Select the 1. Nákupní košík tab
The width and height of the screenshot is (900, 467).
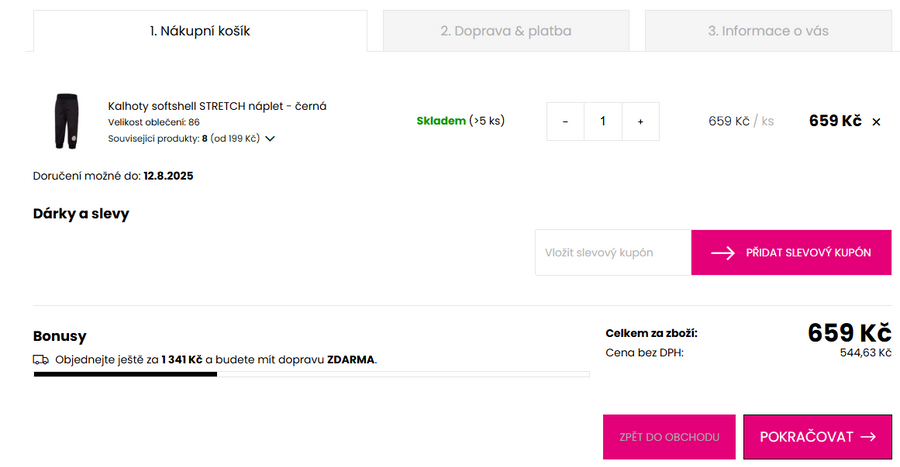point(200,31)
